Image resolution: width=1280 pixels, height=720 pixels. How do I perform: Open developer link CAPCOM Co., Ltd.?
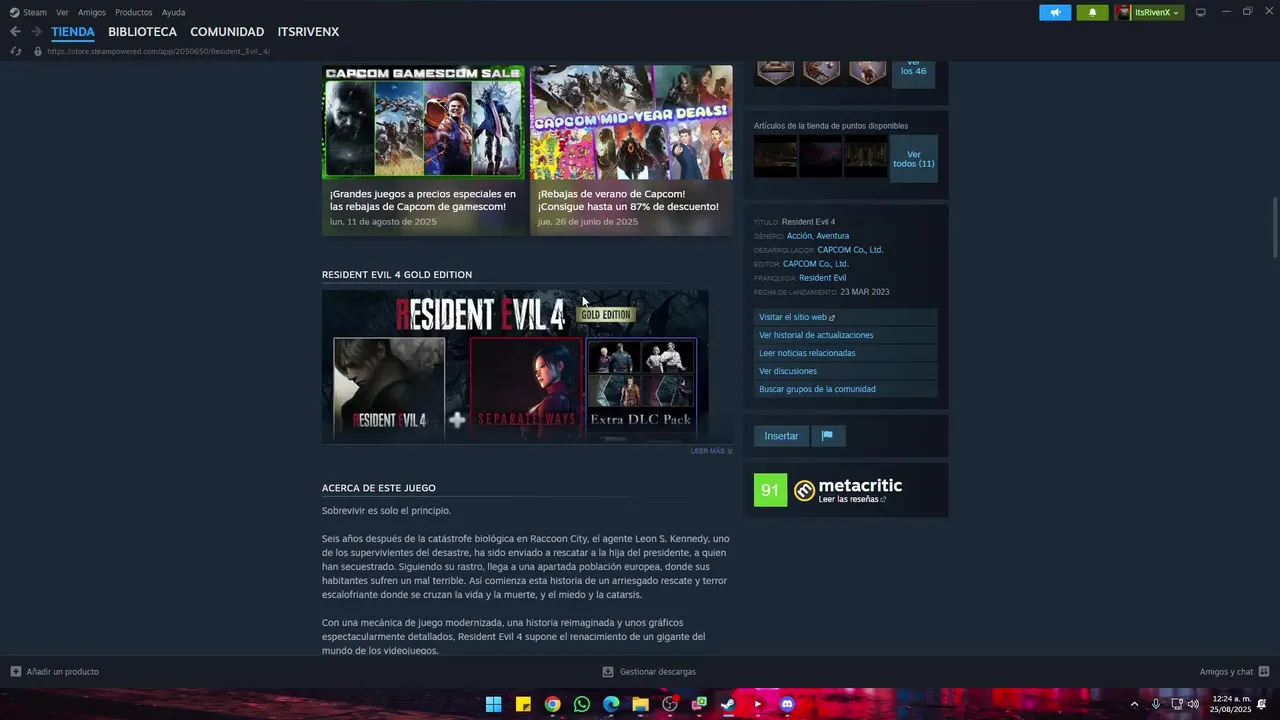850,250
